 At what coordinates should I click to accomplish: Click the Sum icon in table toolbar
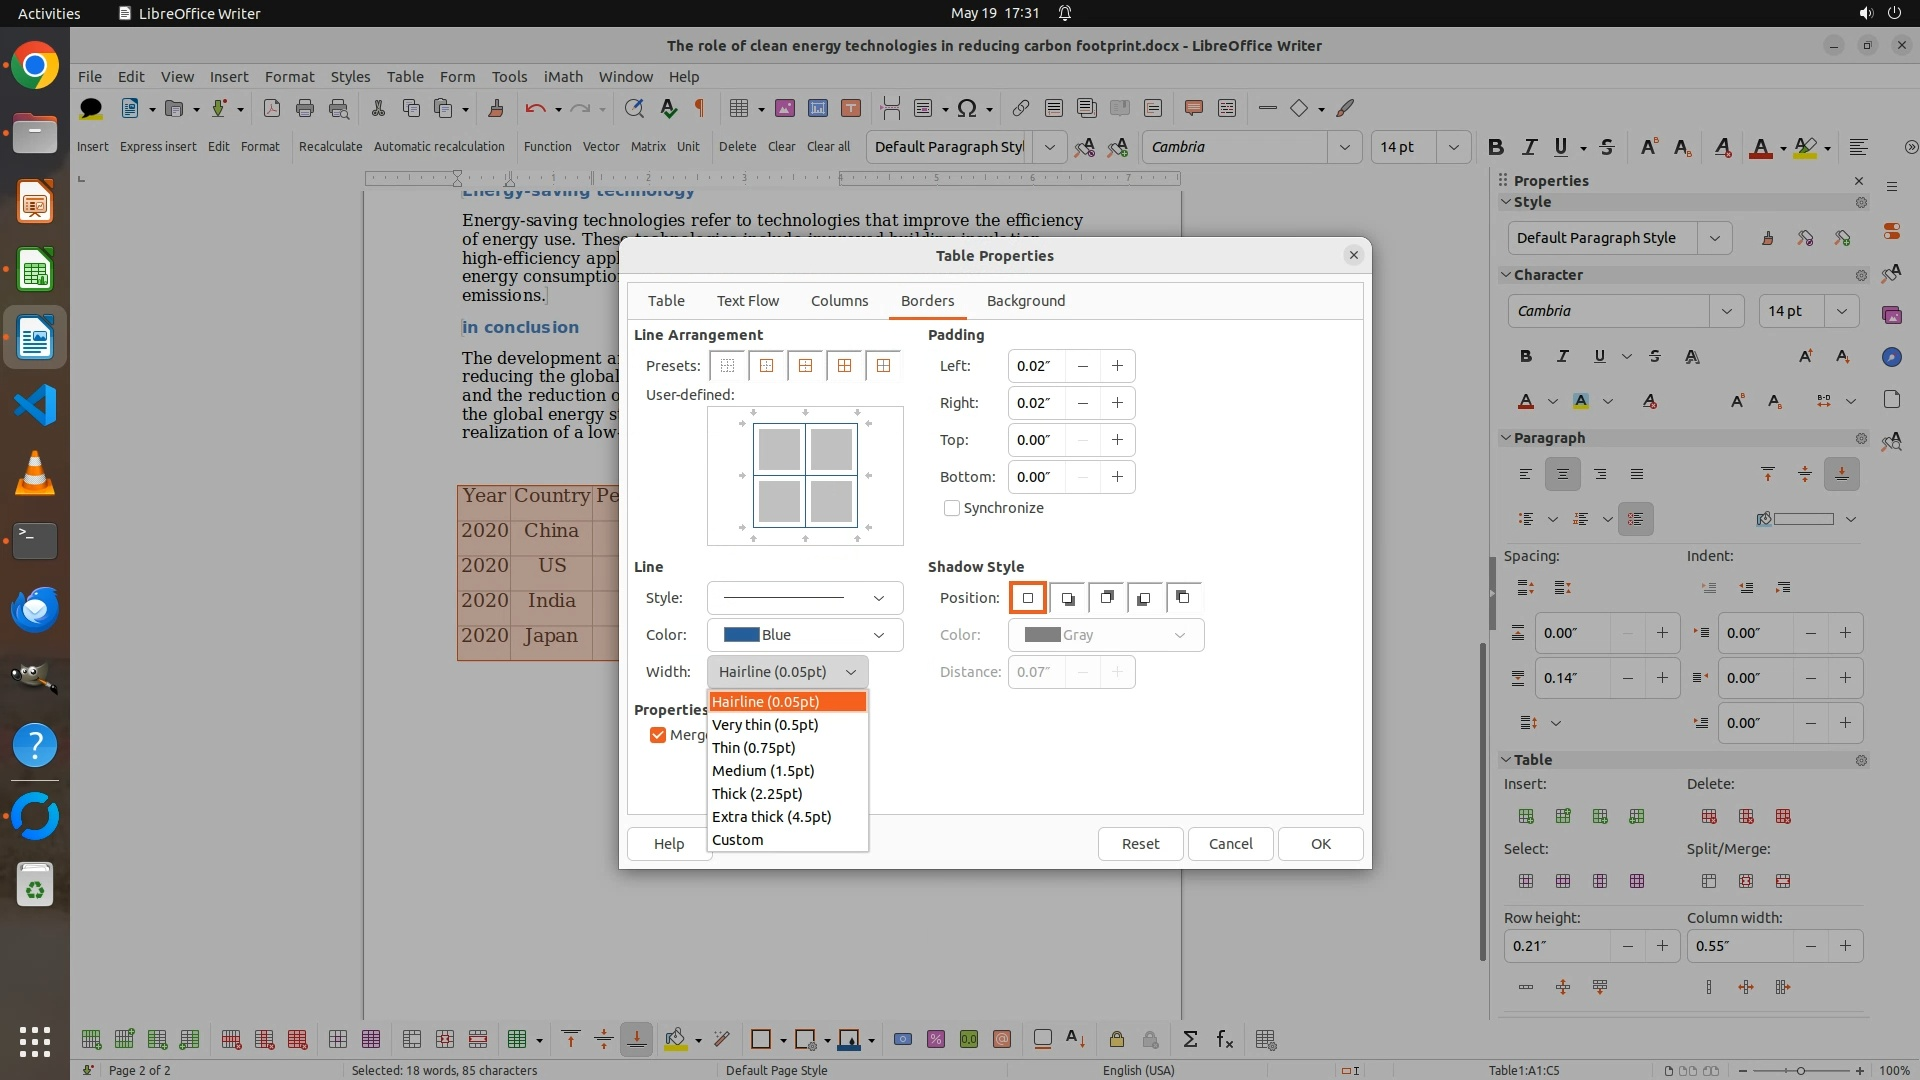1190,1040
